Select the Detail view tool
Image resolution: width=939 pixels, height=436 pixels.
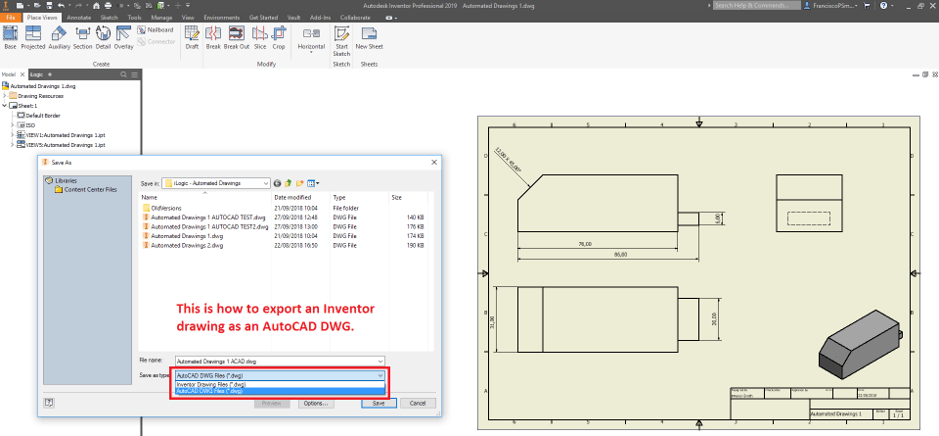103,37
